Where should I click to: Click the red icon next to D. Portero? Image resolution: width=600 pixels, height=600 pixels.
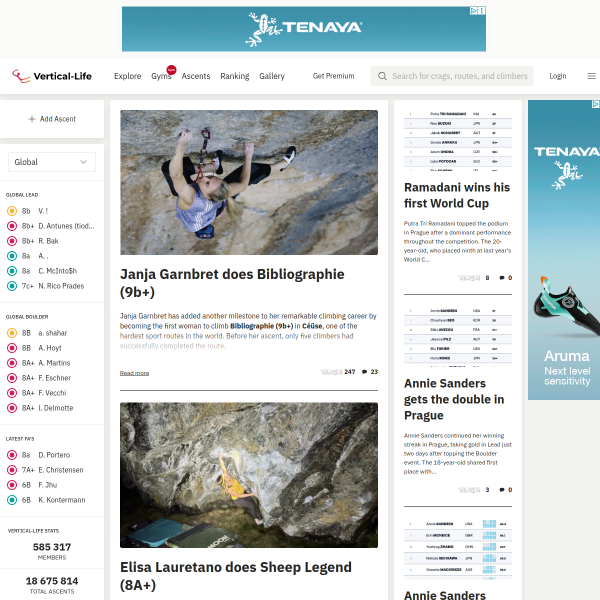pyautogui.click(x=12, y=455)
